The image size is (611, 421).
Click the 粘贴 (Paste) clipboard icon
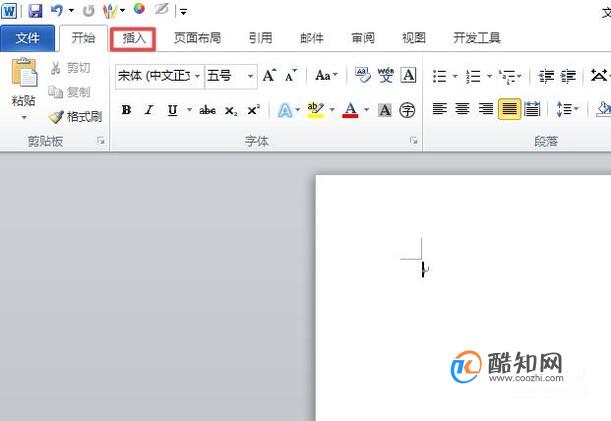pos(24,73)
